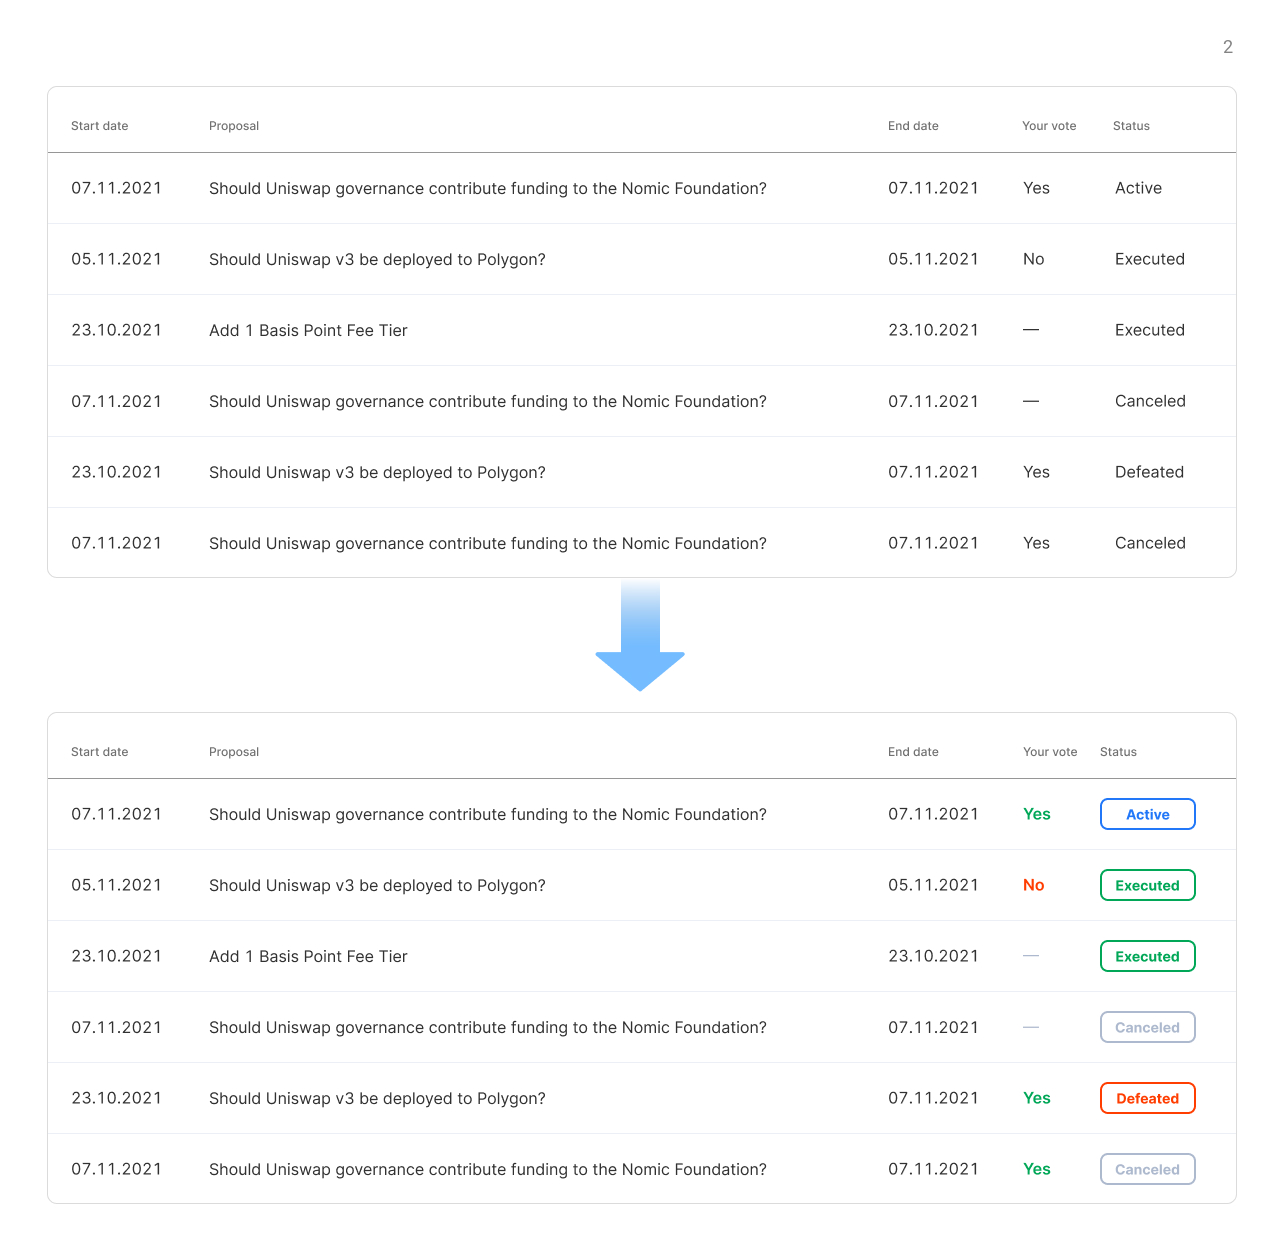The width and height of the screenshot is (1280, 1254).
Task: Click the red Defeated status badge
Action: (1147, 1098)
